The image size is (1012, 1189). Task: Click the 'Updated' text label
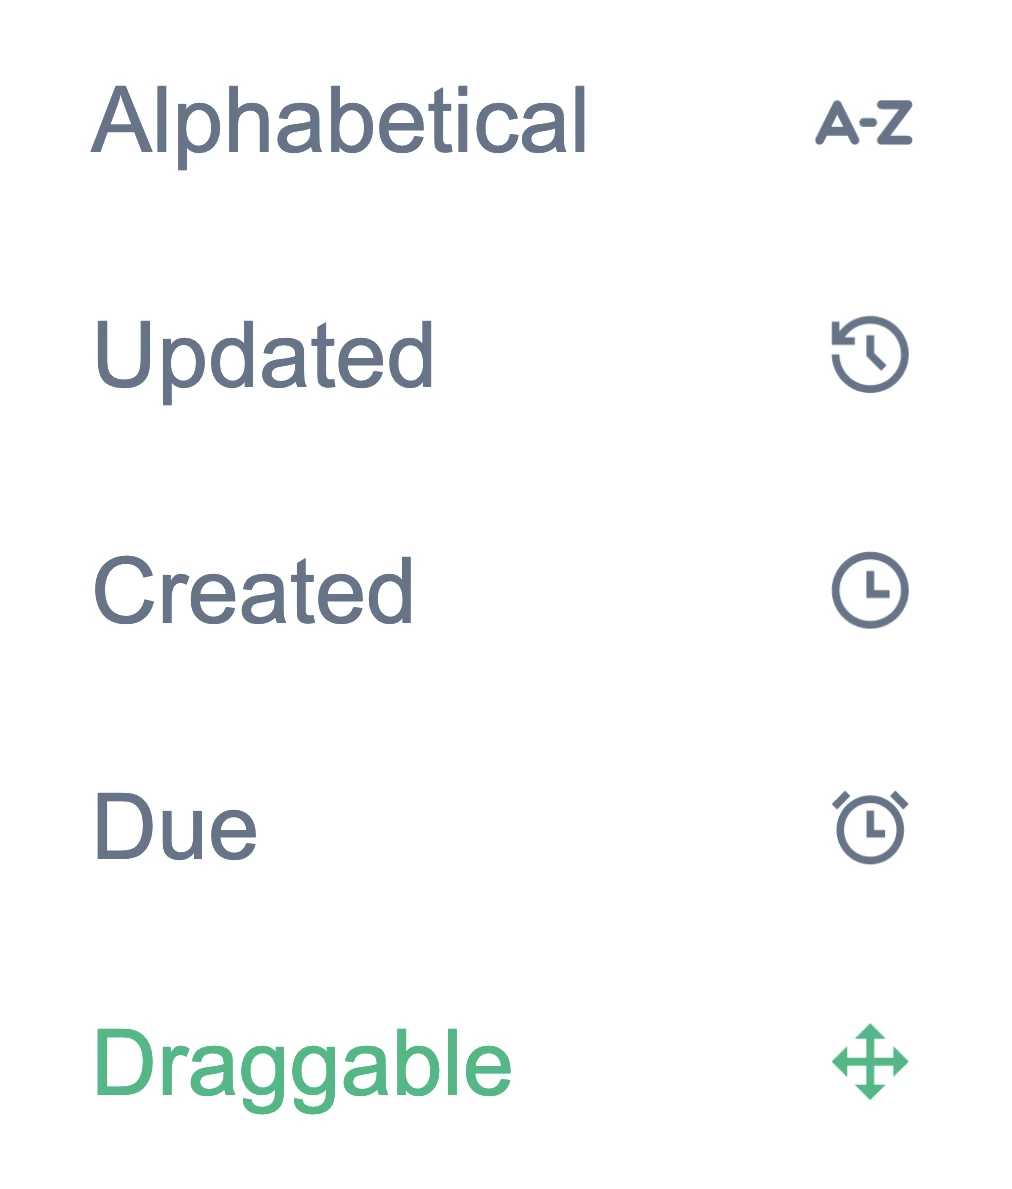coord(264,356)
